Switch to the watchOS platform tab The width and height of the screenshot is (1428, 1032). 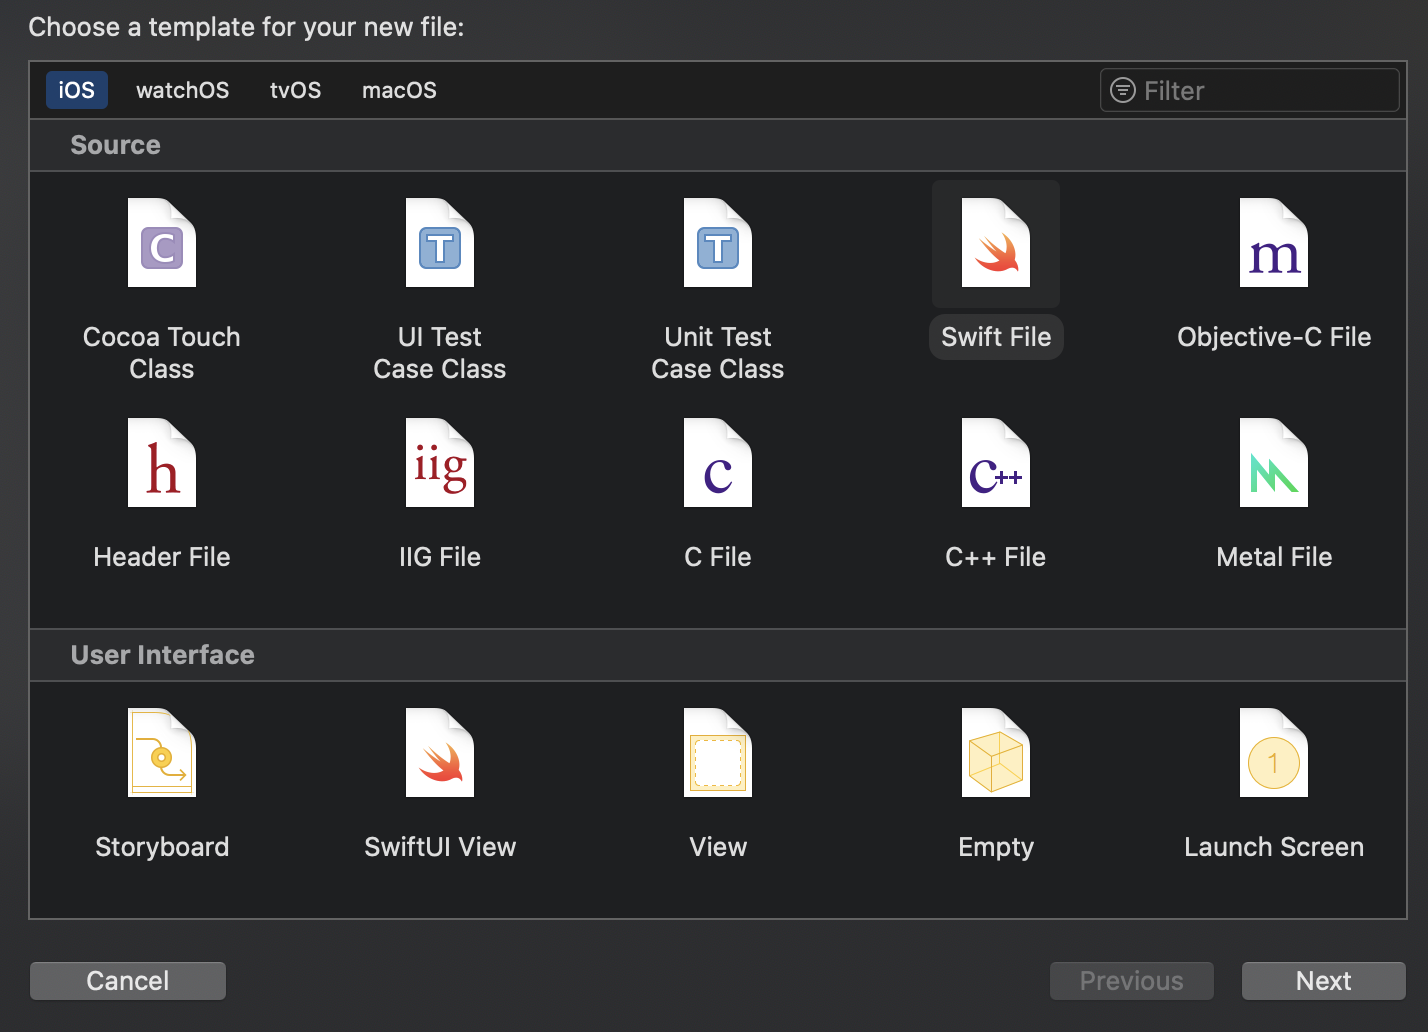183,90
